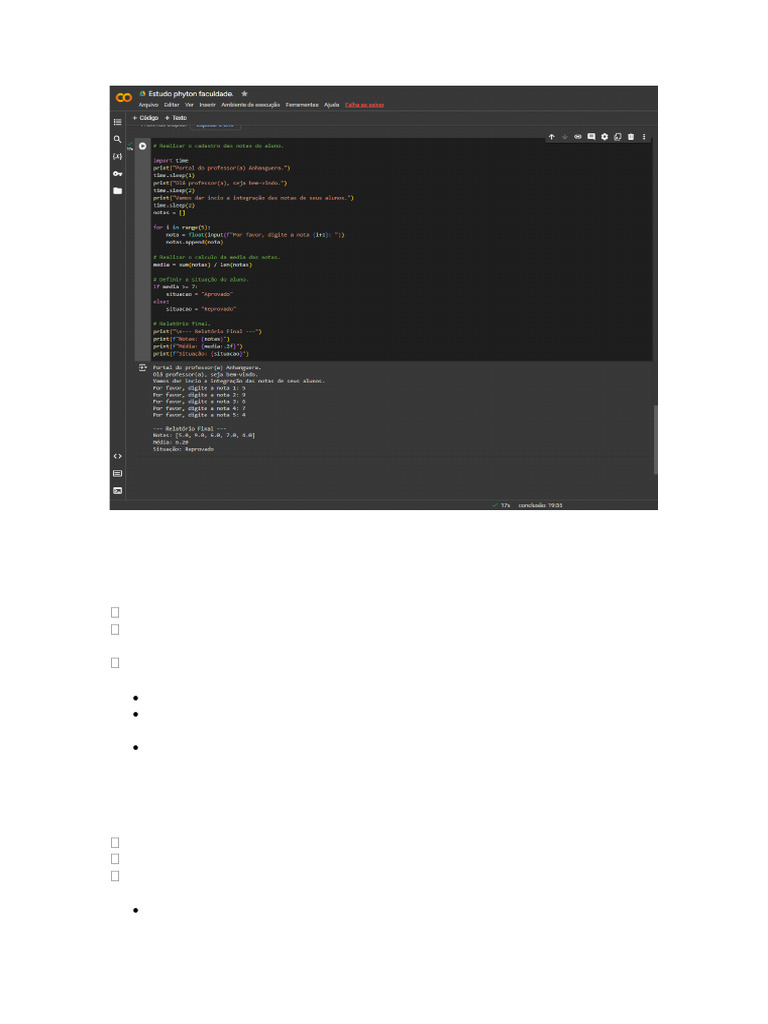Click the notebook vertical scrollbar
The image size is (768, 1024).
pyautogui.click(x=655, y=440)
